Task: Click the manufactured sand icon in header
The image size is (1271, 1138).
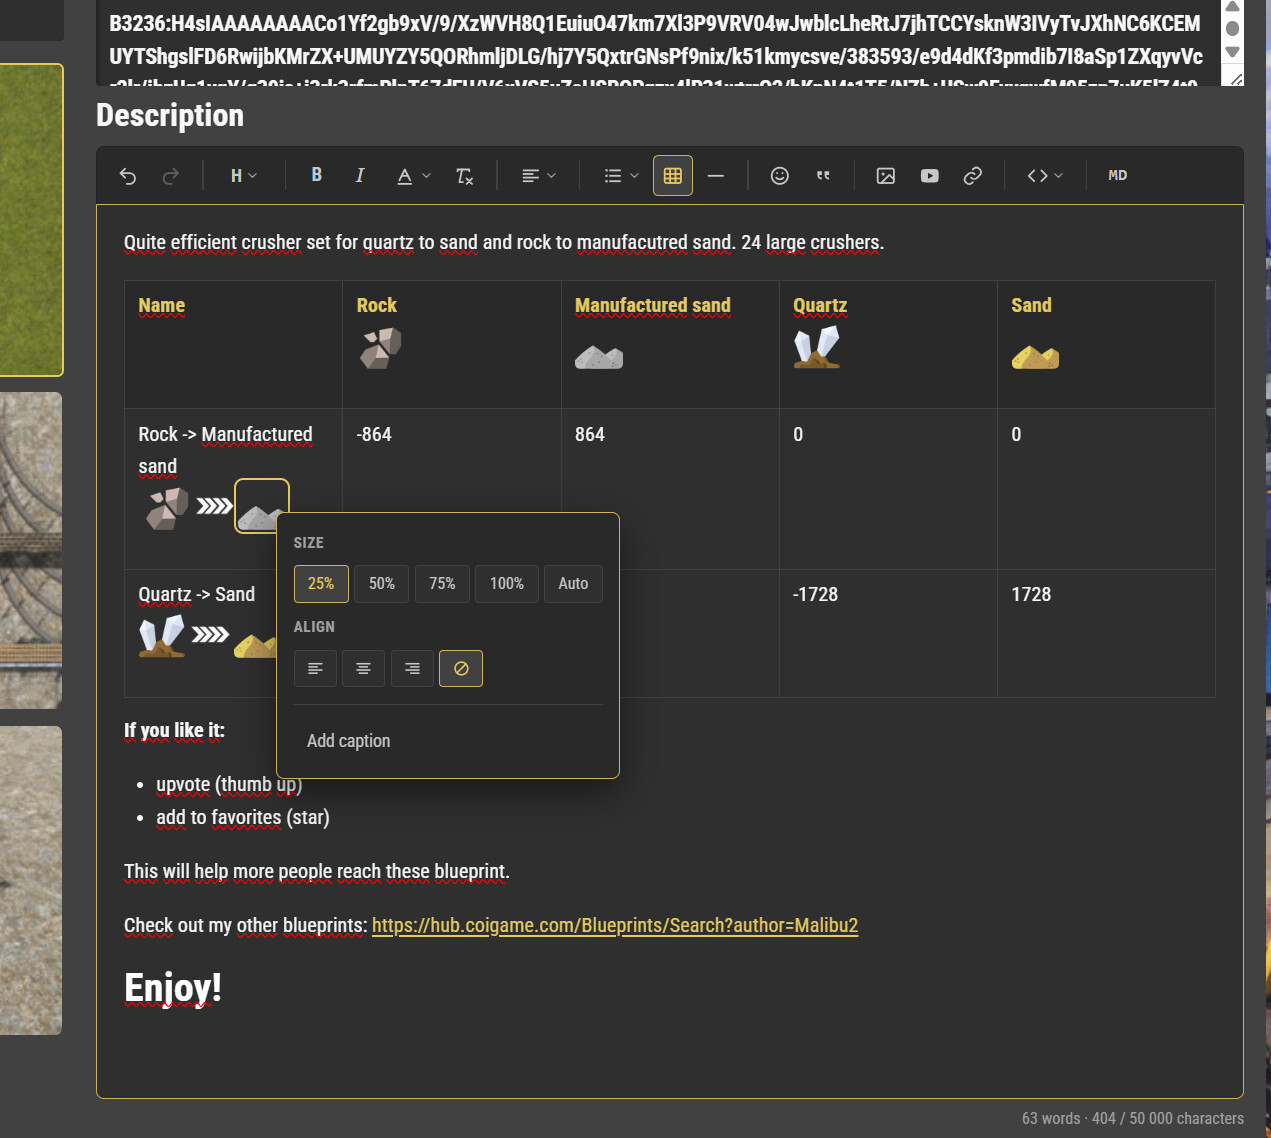Action: click(x=599, y=357)
